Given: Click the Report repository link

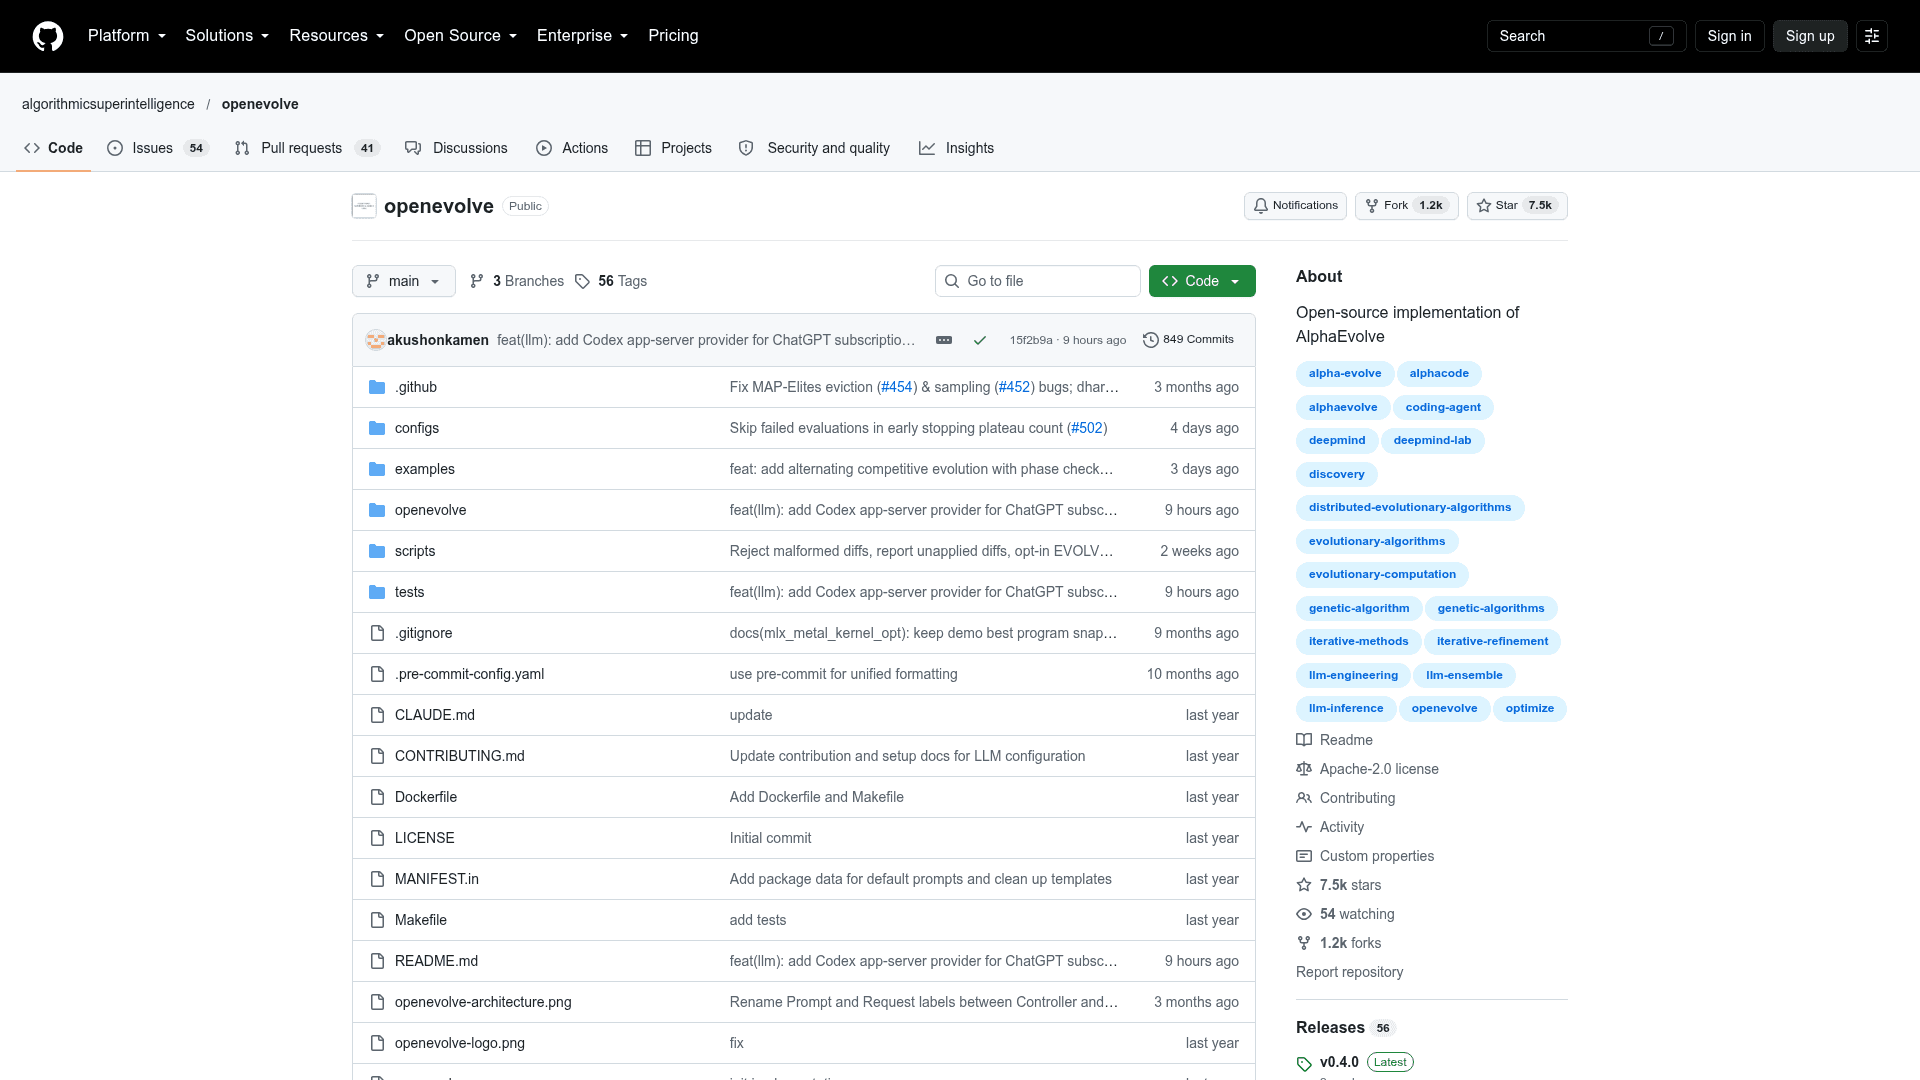Looking at the screenshot, I should click(x=1349, y=972).
